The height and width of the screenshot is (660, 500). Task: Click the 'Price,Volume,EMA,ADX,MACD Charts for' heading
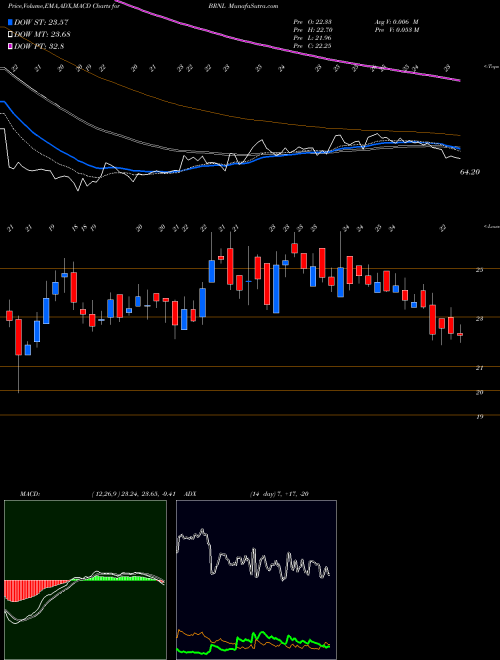tap(64, 6)
